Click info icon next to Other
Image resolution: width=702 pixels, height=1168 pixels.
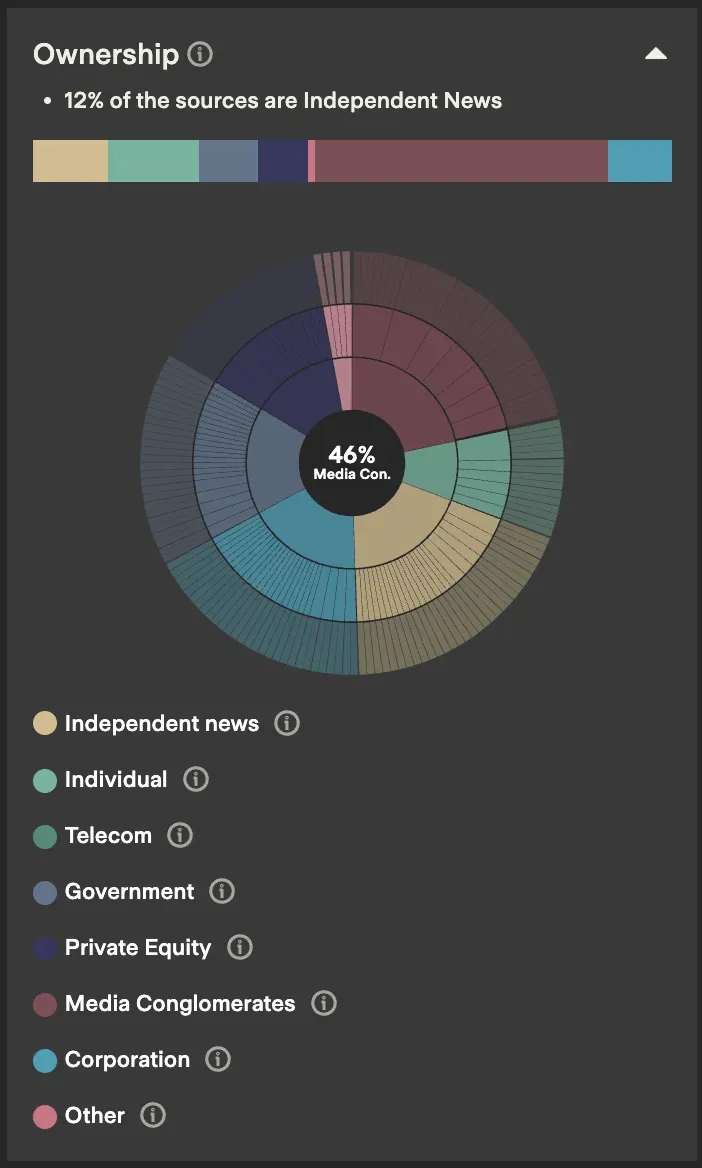[153, 1115]
